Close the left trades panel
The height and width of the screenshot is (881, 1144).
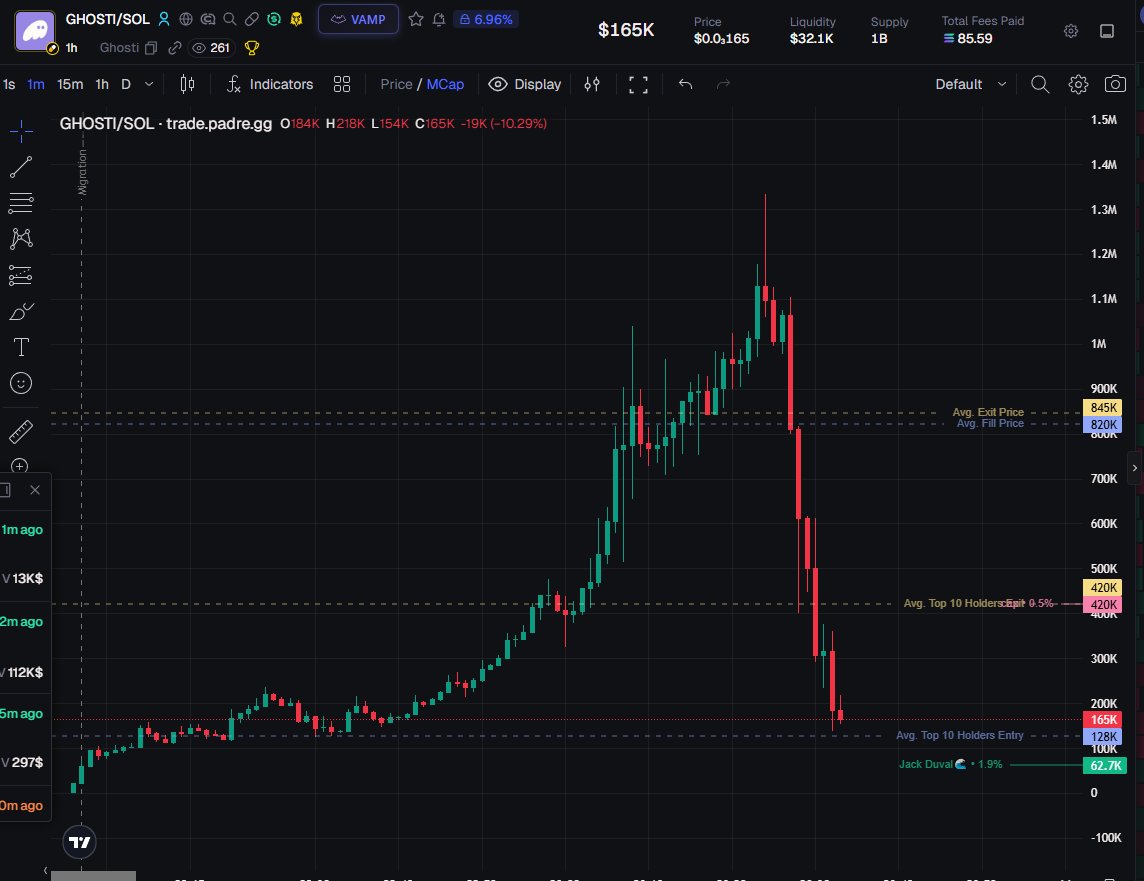click(x=34, y=490)
